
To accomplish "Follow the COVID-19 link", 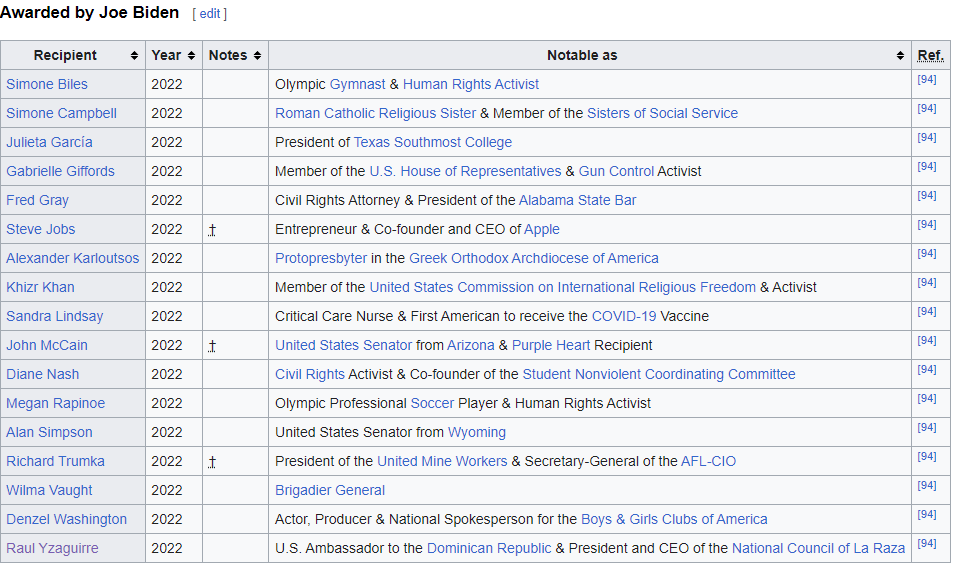I will tap(624, 317).
